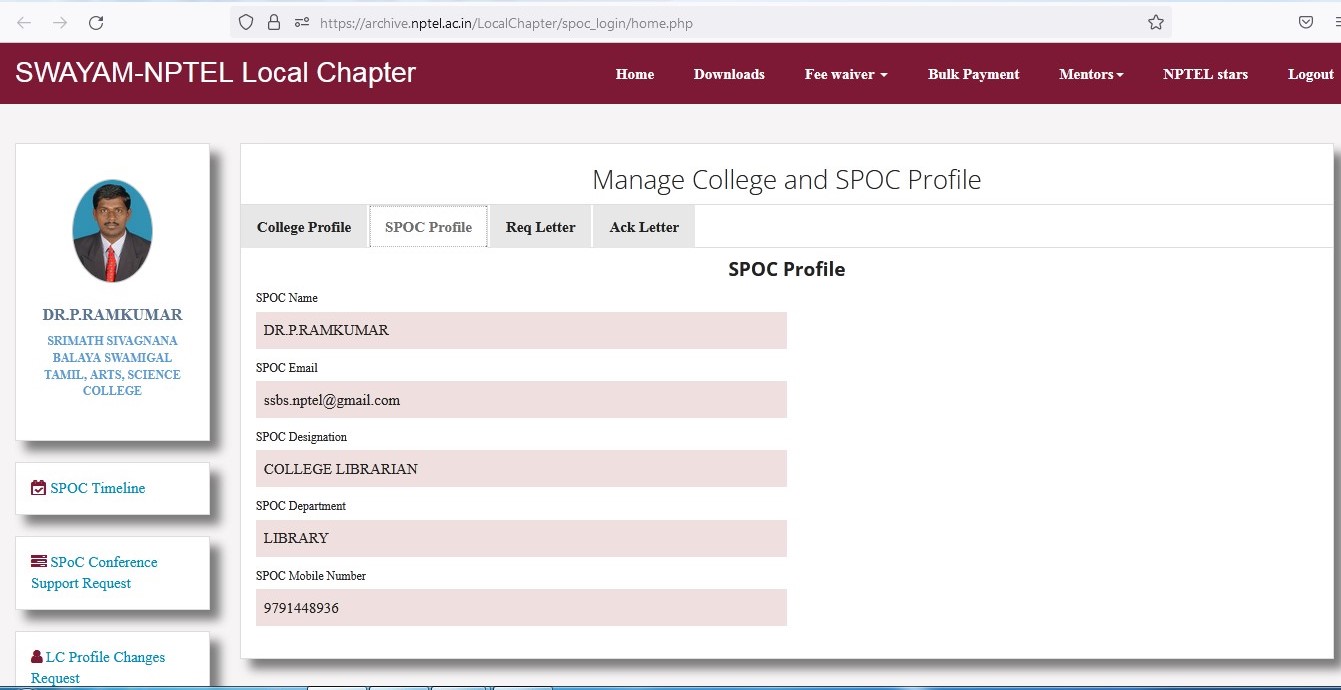Click the SPOC profile photo
The width and height of the screenshot is (1341, 690).
coord(112,231)
